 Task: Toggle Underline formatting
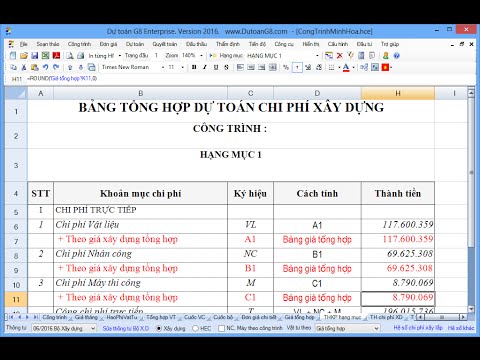216,67
